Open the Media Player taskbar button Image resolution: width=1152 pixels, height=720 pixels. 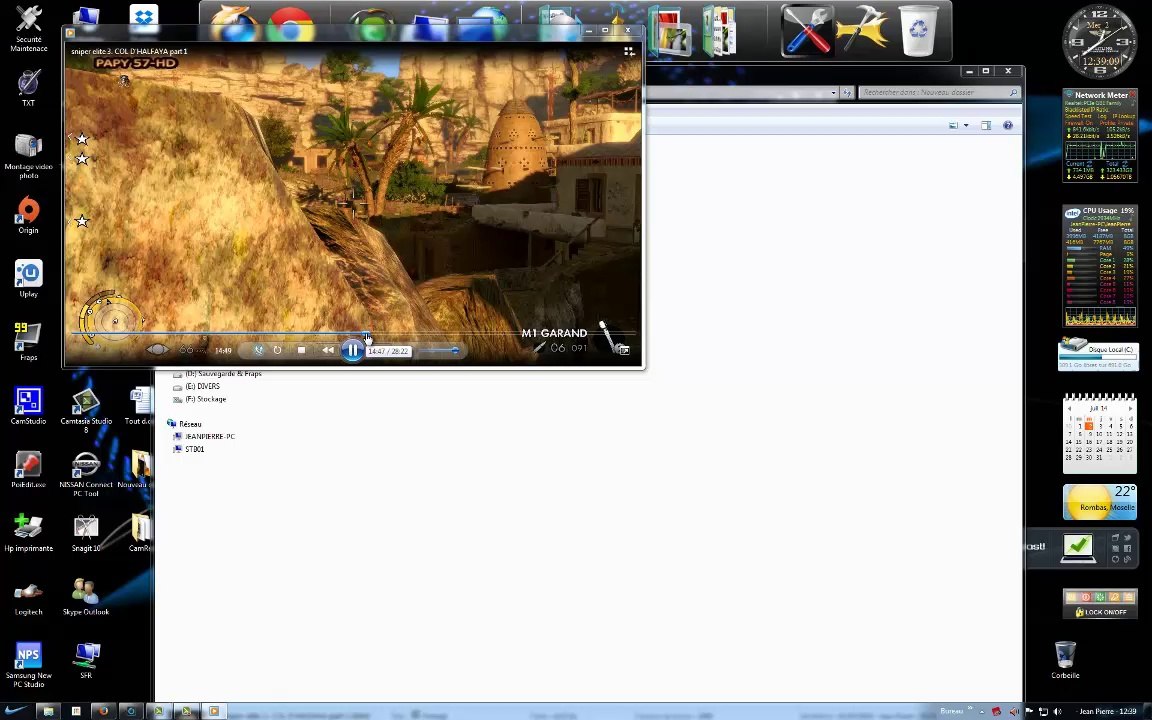click(x=215, y=711)
